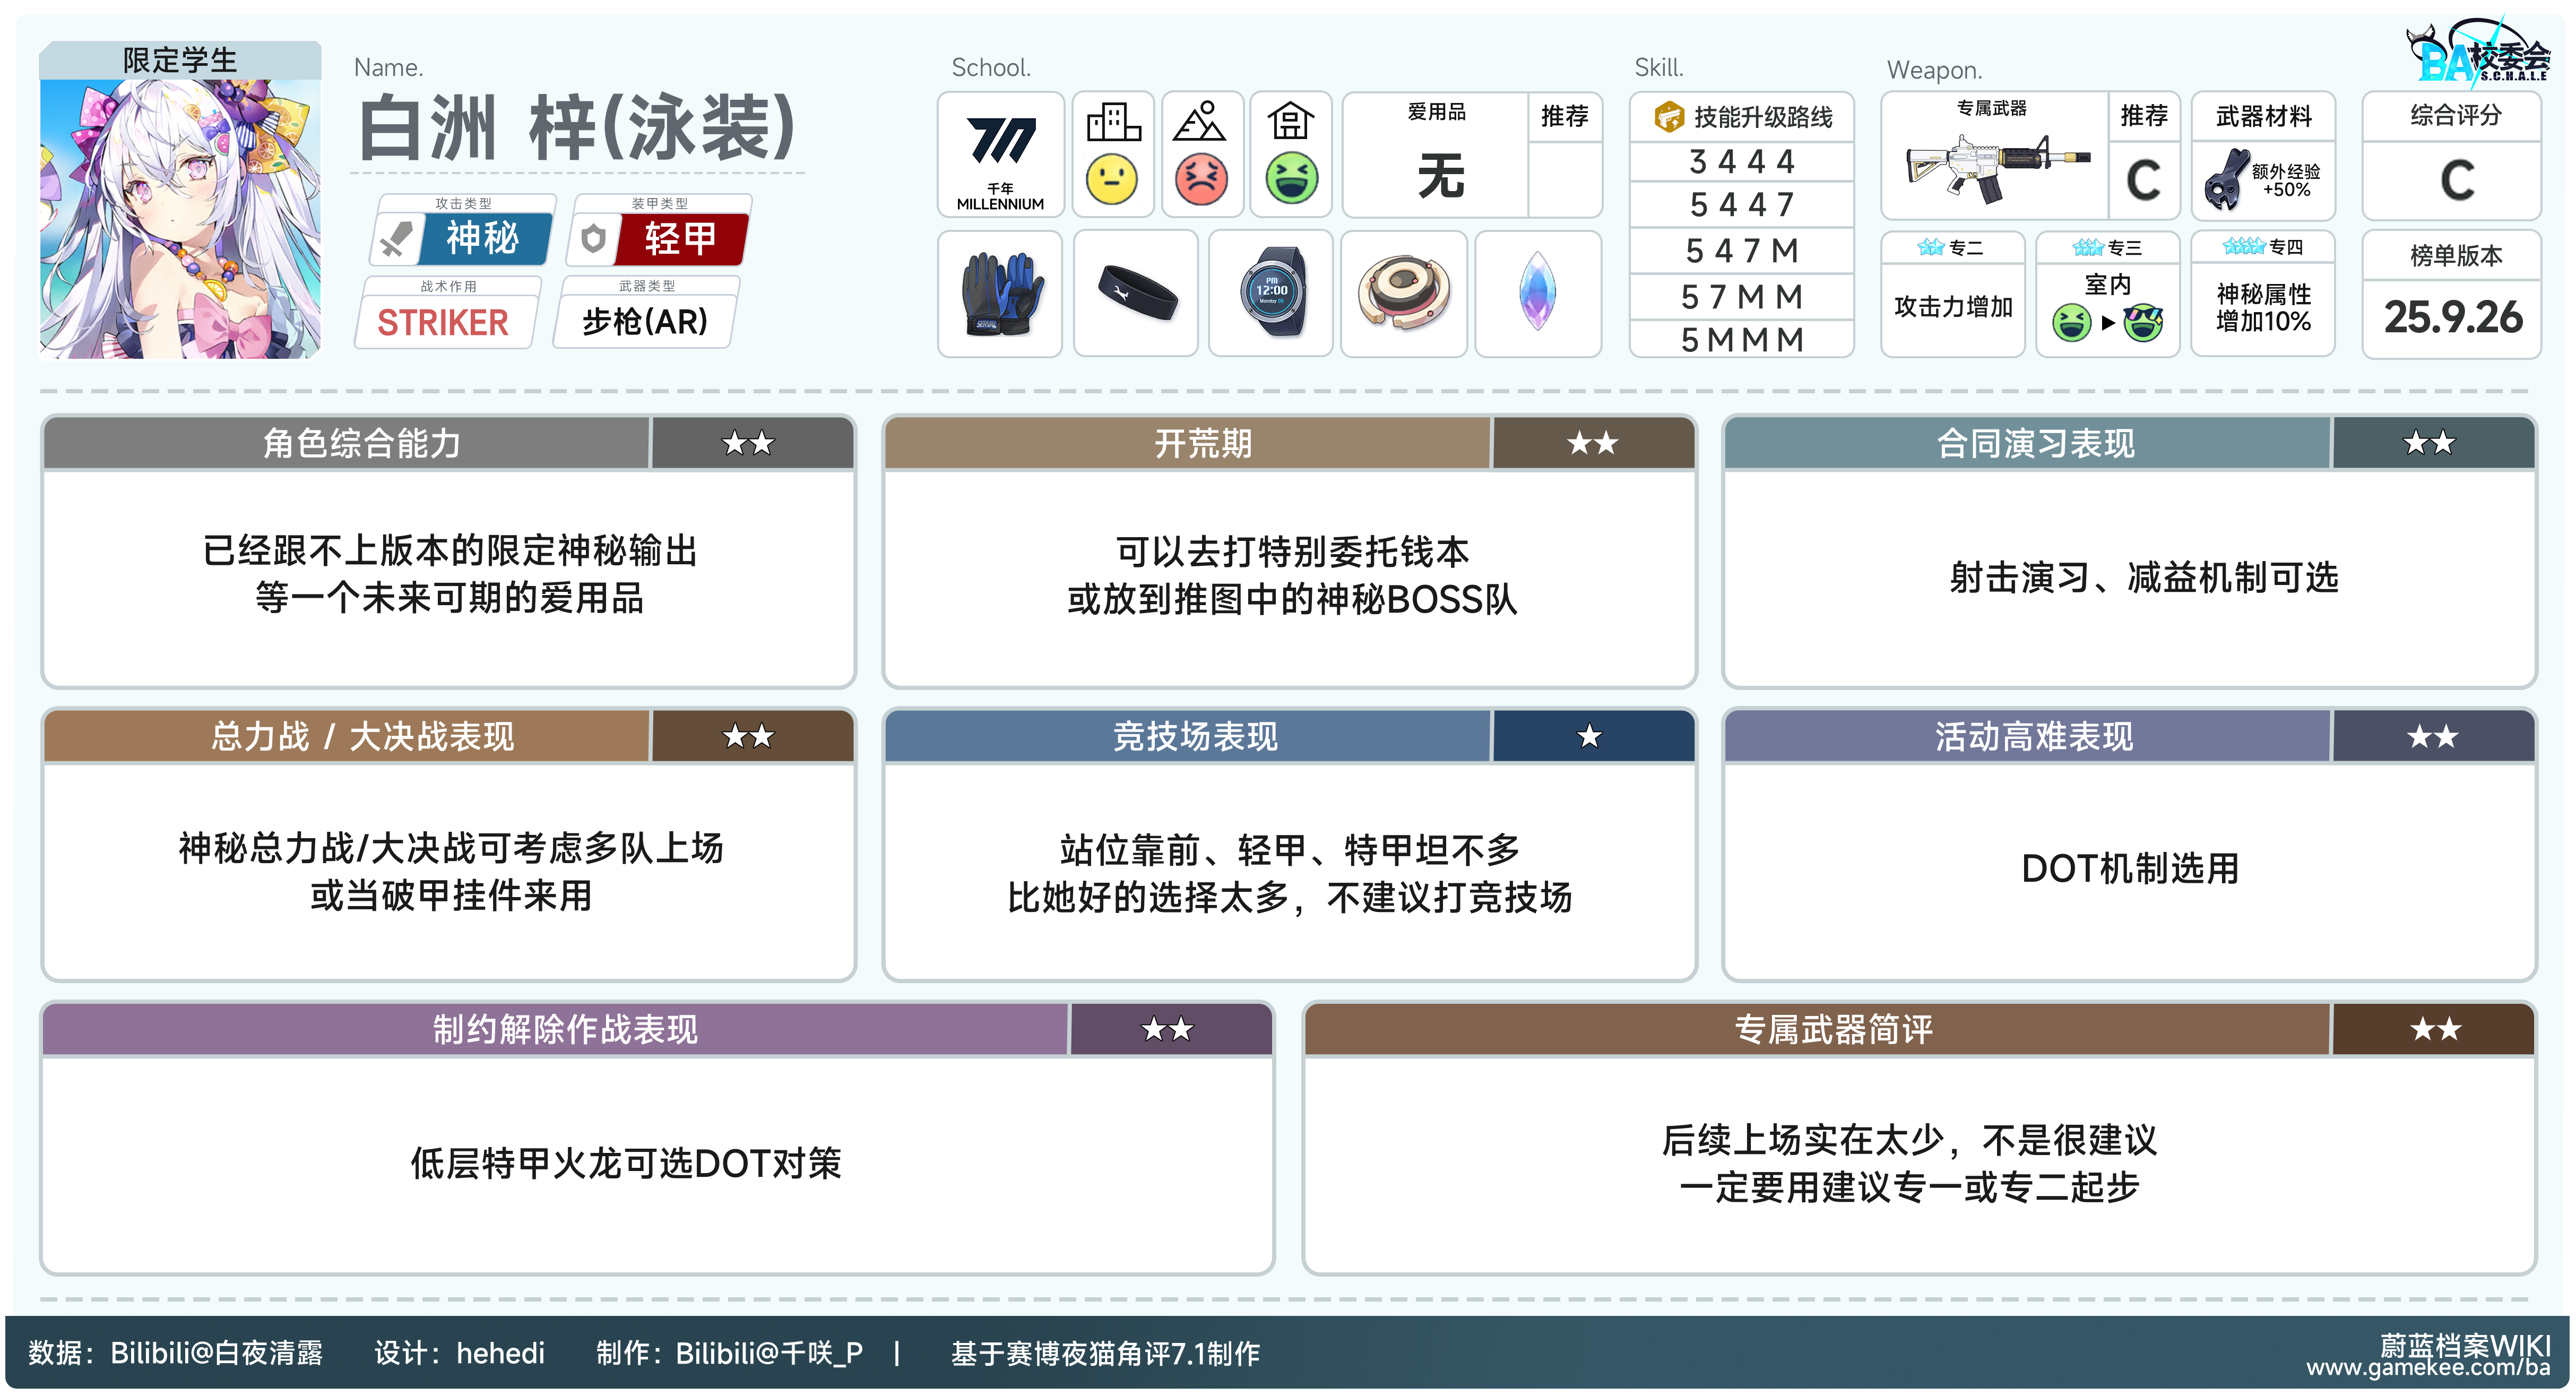
Task: Click the angry red face terrain icon
Action: point(1202,180)
